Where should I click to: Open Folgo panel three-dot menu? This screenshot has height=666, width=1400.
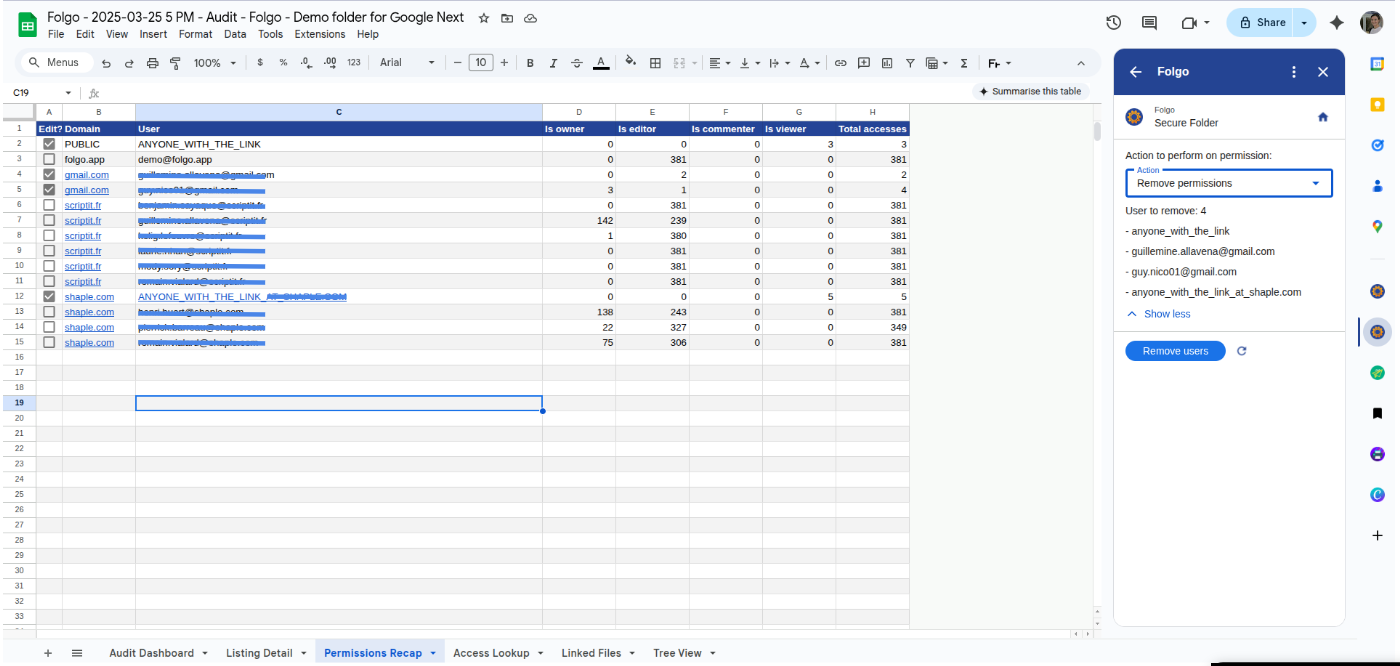(1294, 72)
